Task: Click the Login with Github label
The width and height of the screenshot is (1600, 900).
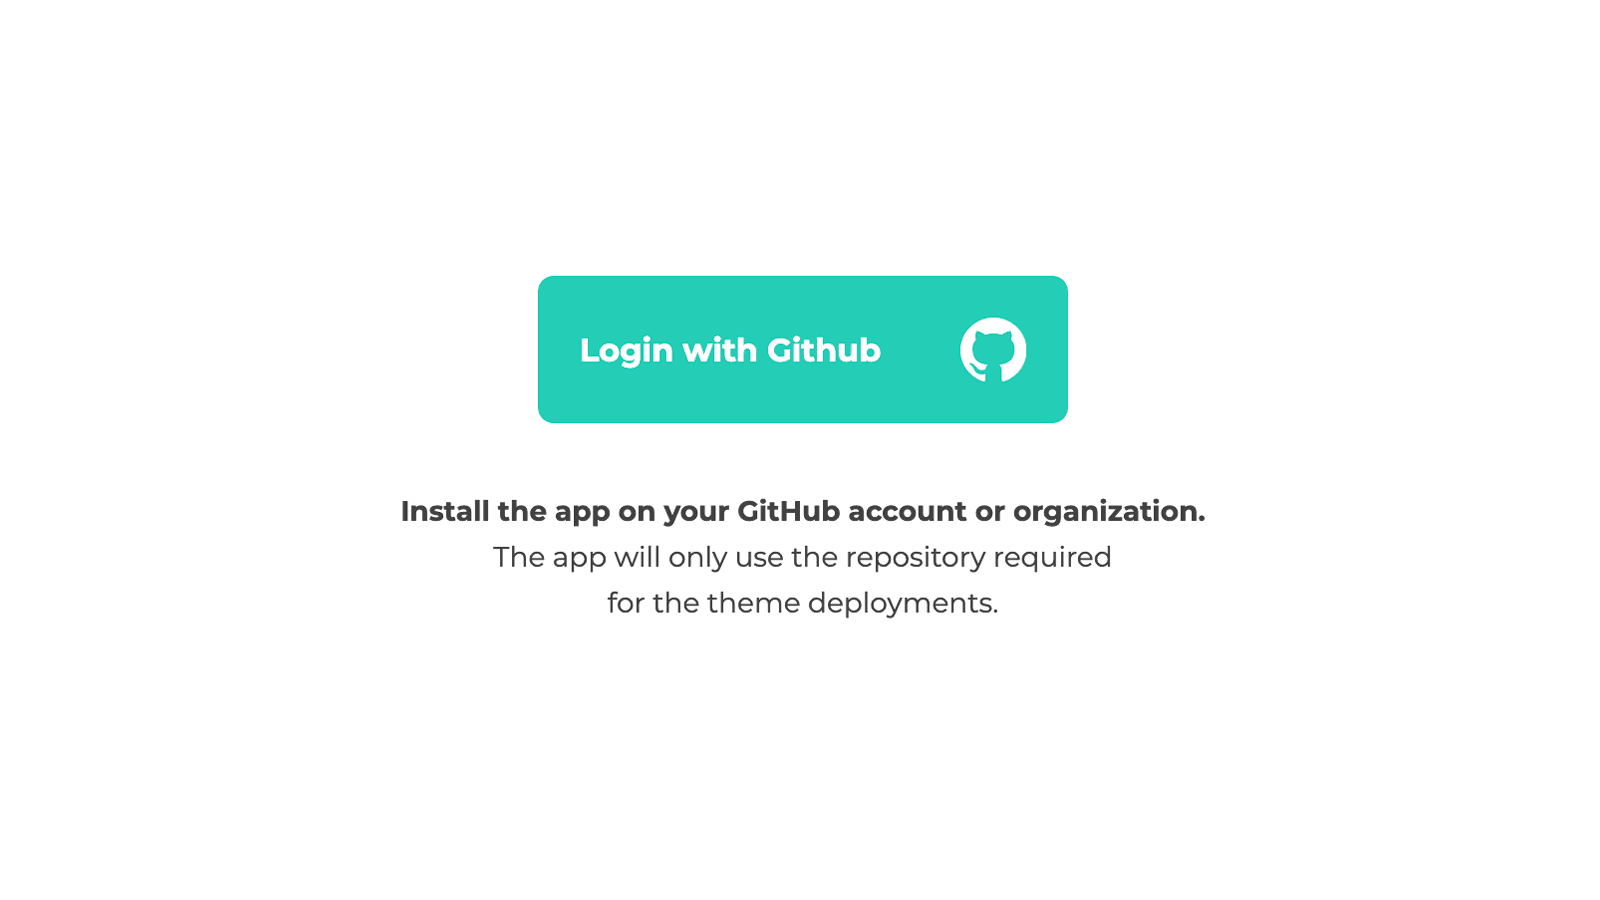Action: click(x=730, y=351)
